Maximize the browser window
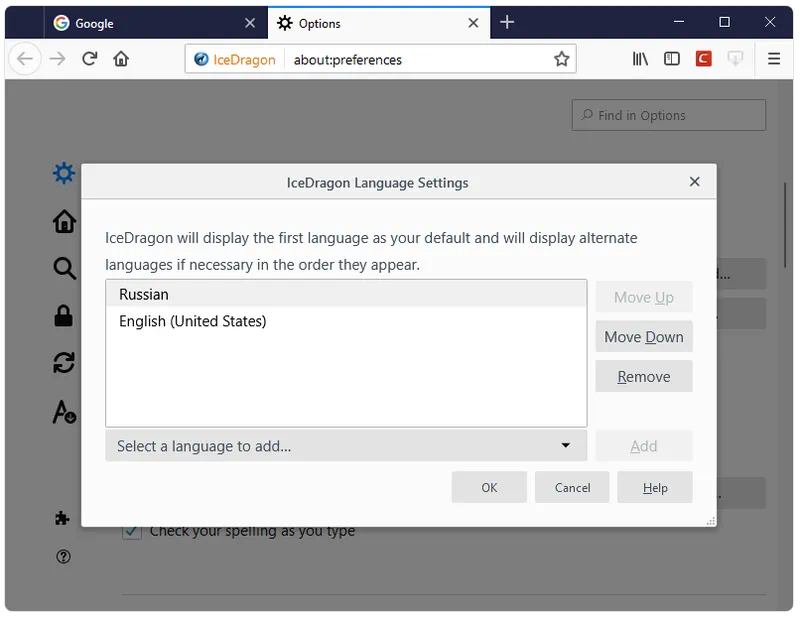The height and width of the screenshot is (618, 800). 724,22
